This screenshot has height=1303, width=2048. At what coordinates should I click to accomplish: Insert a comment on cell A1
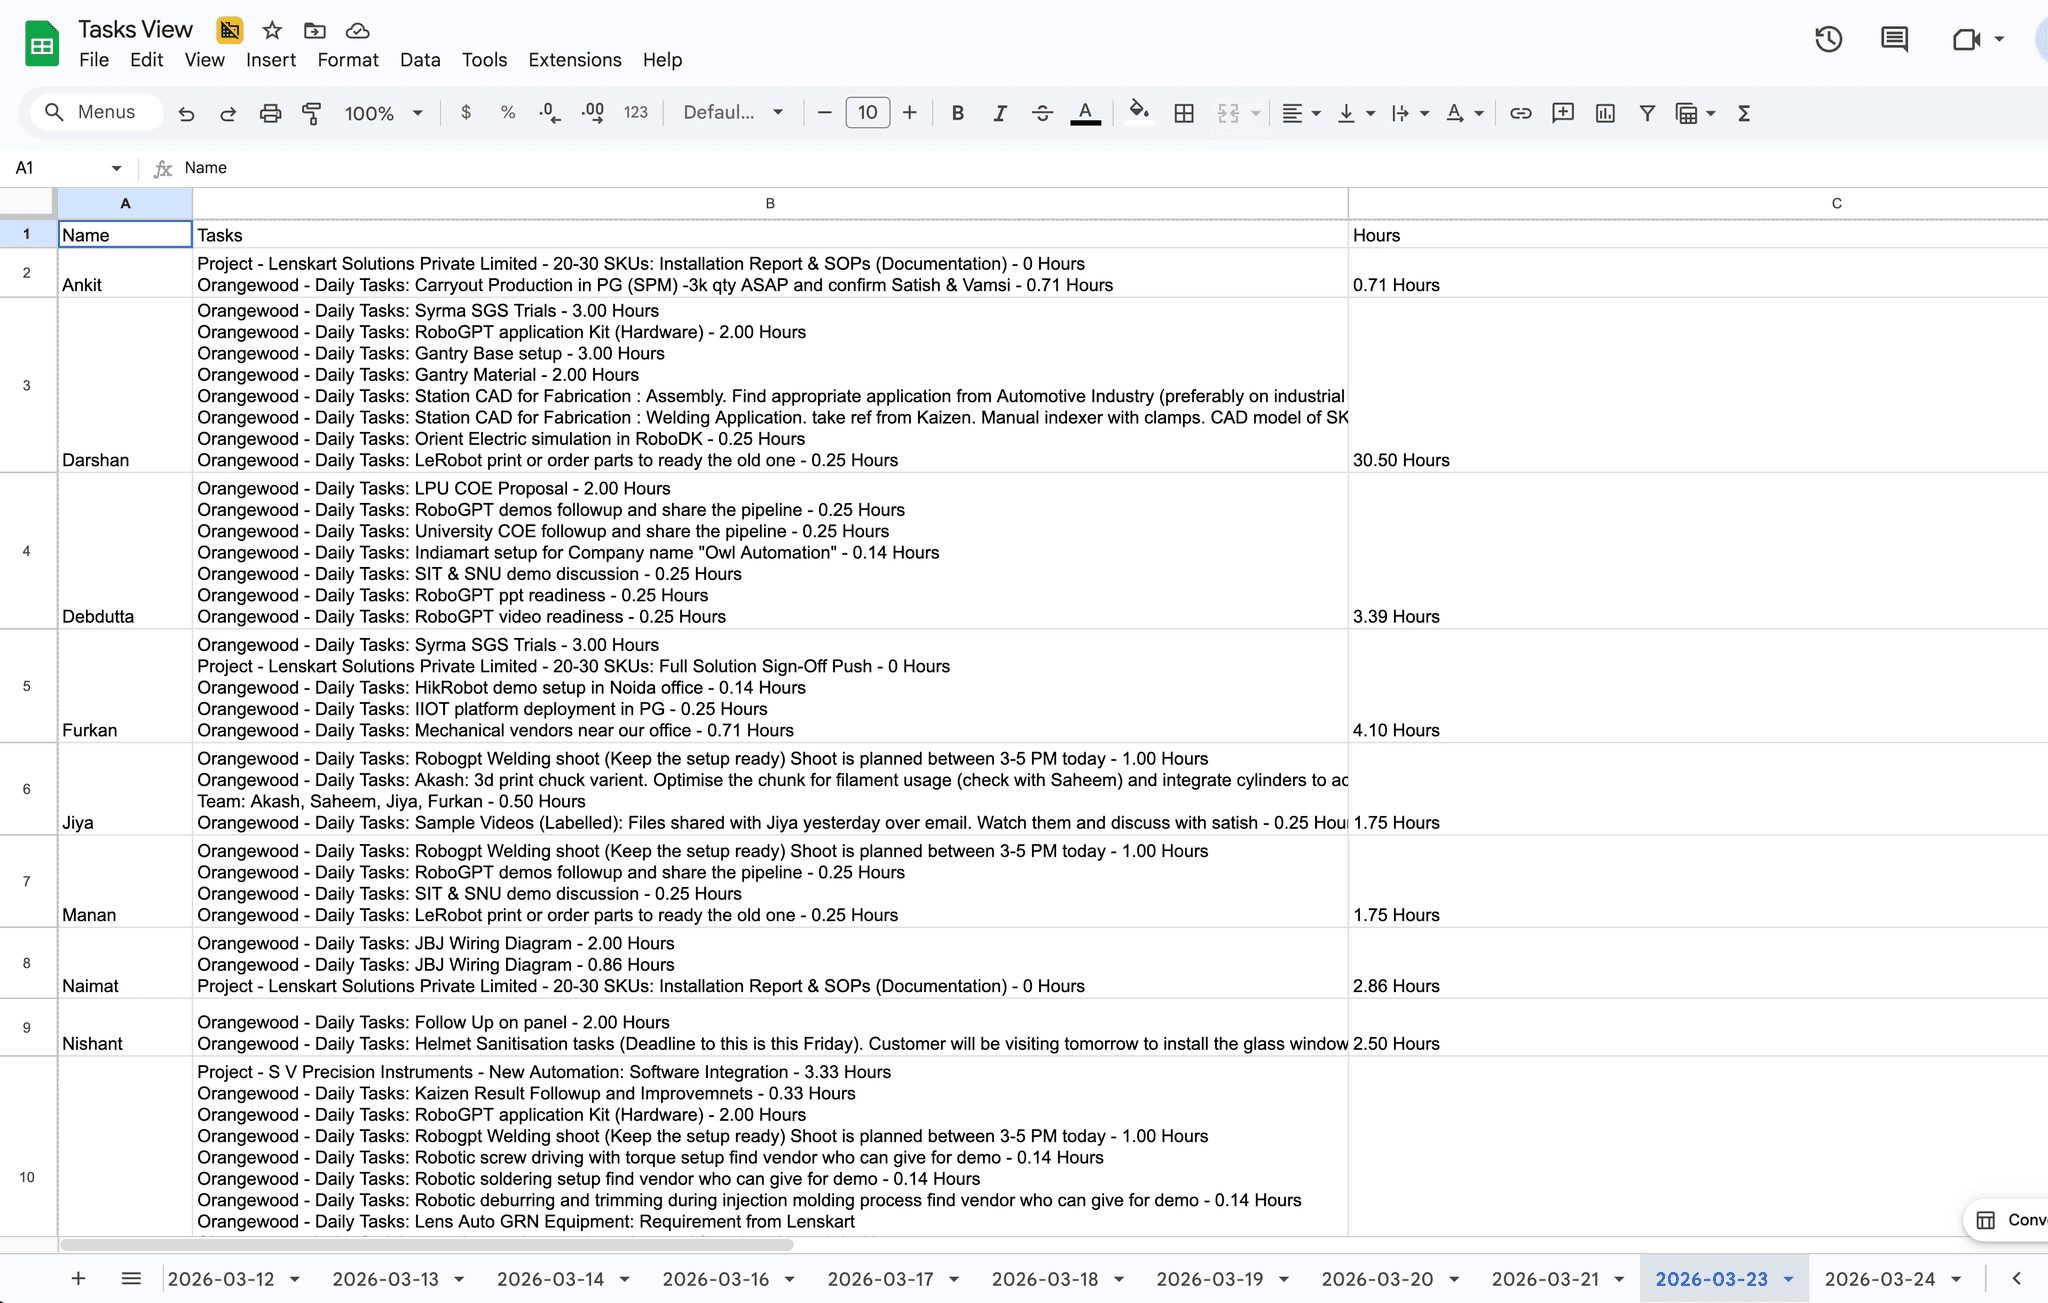pyautogui.click(x=1562, y=112)
